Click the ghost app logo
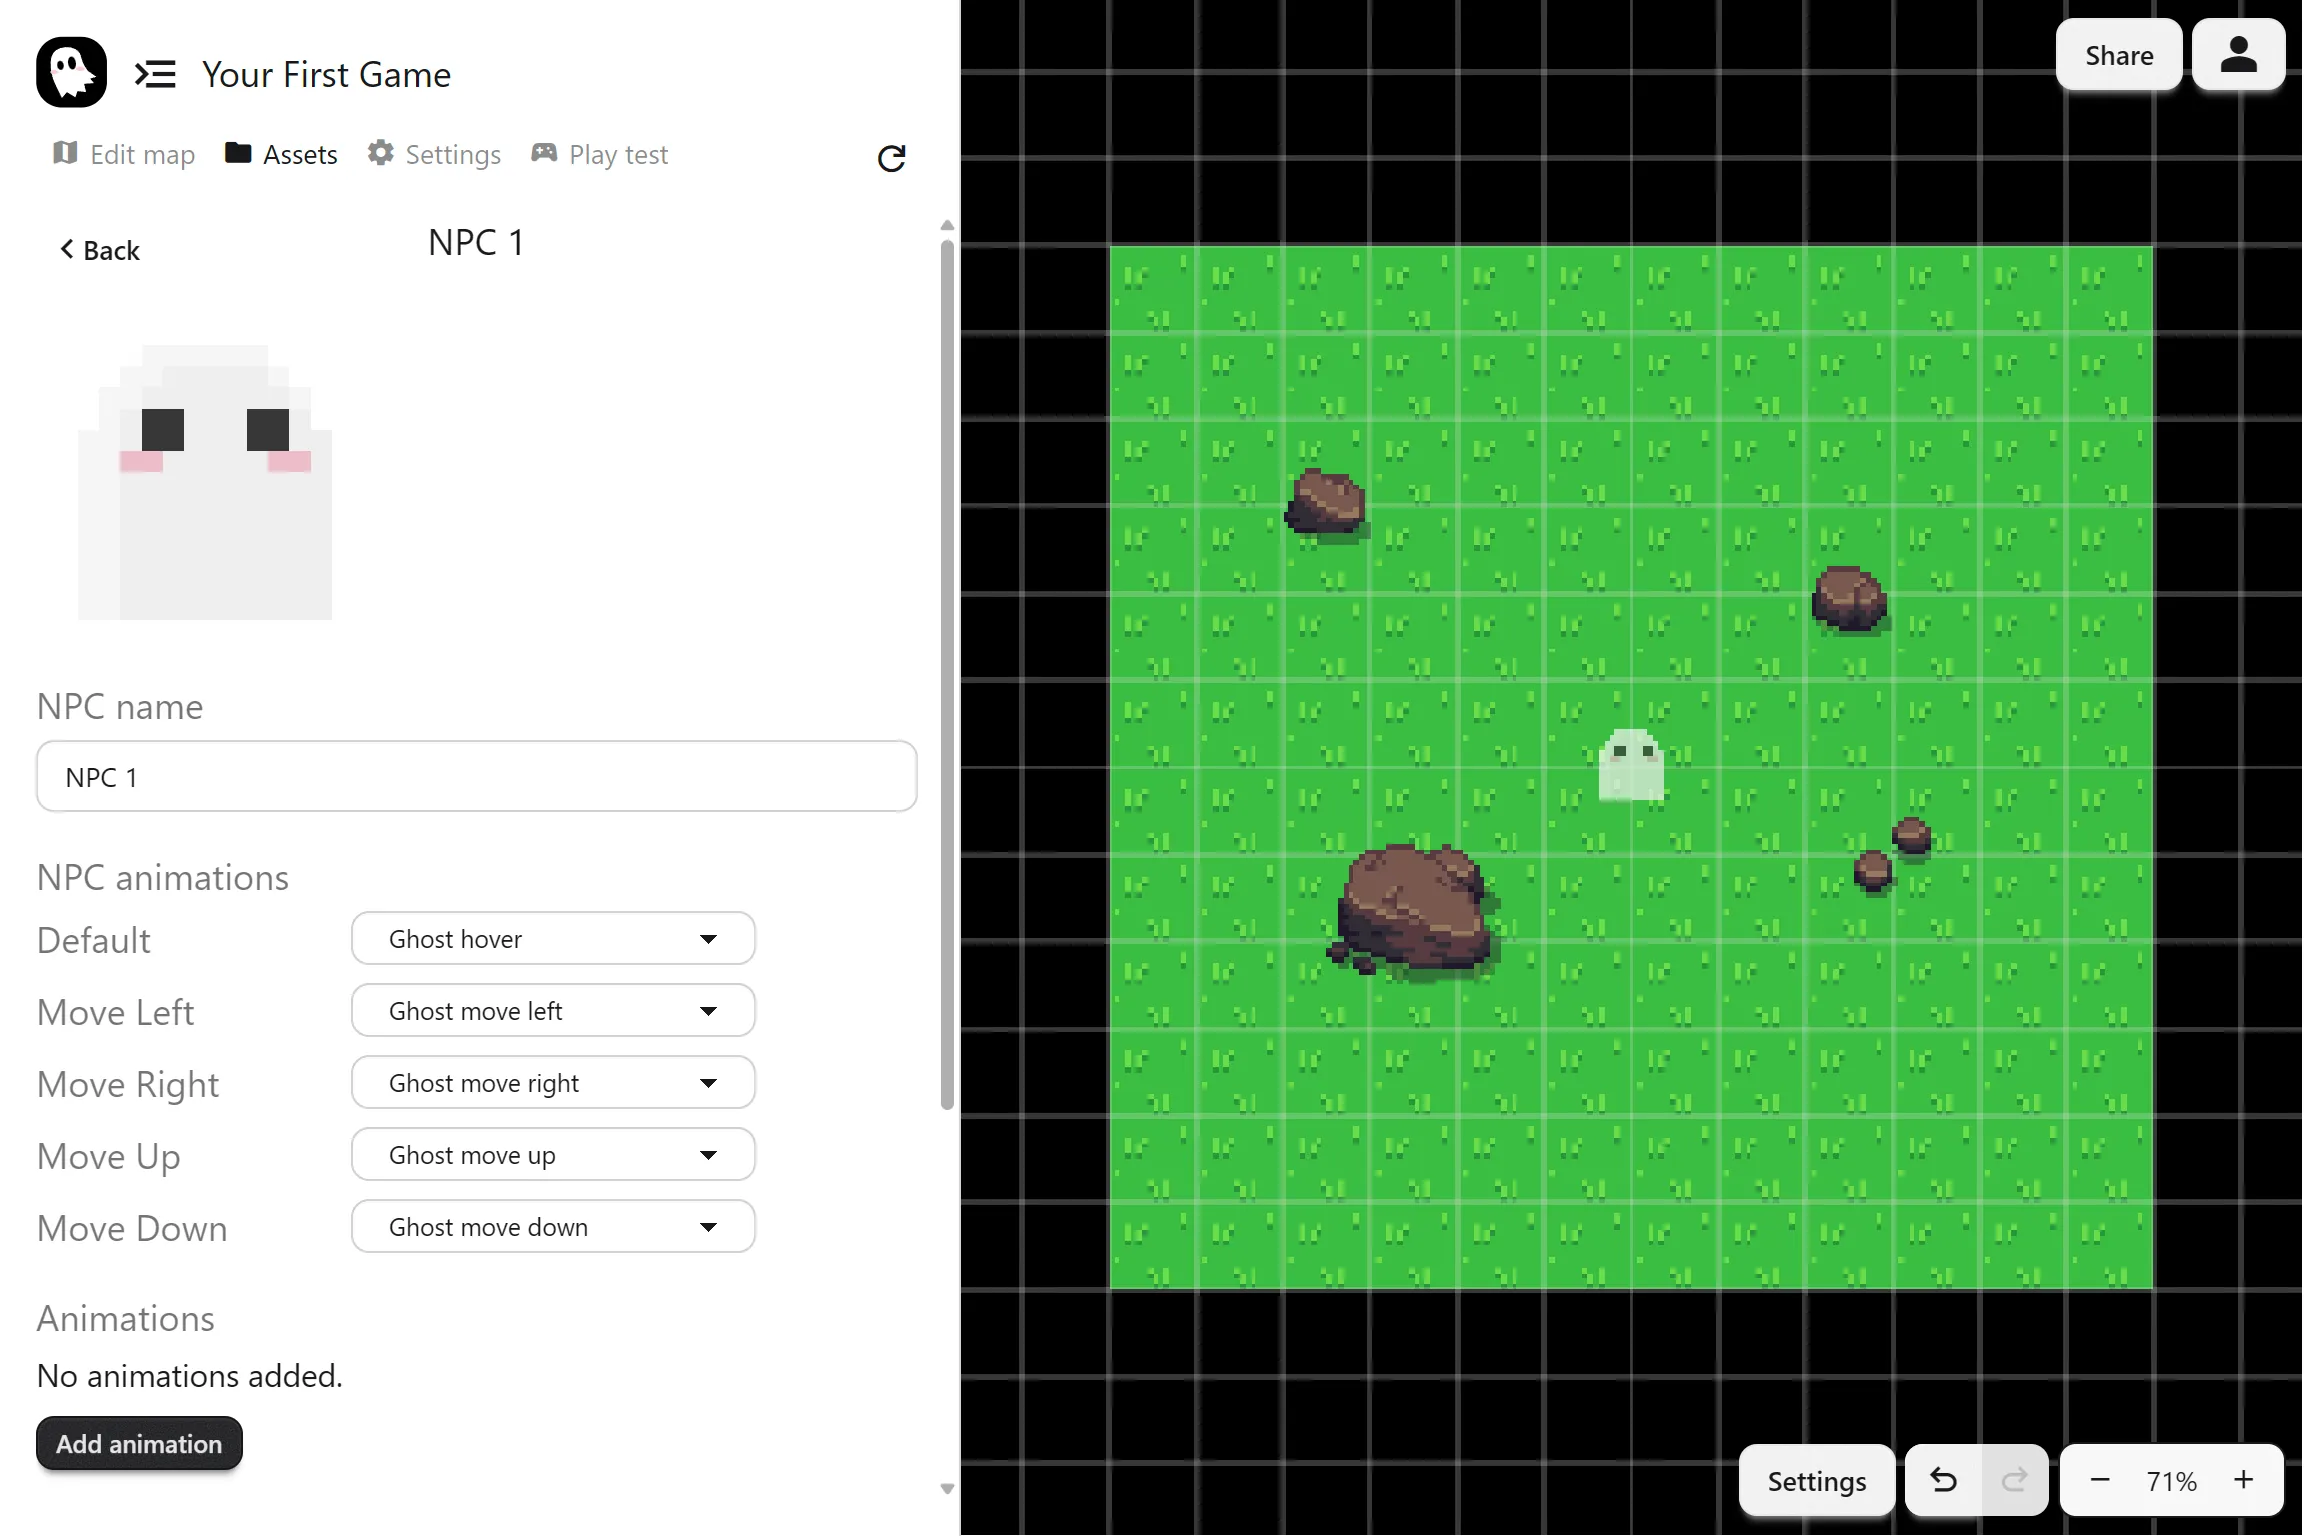 (x=71, y=72)
